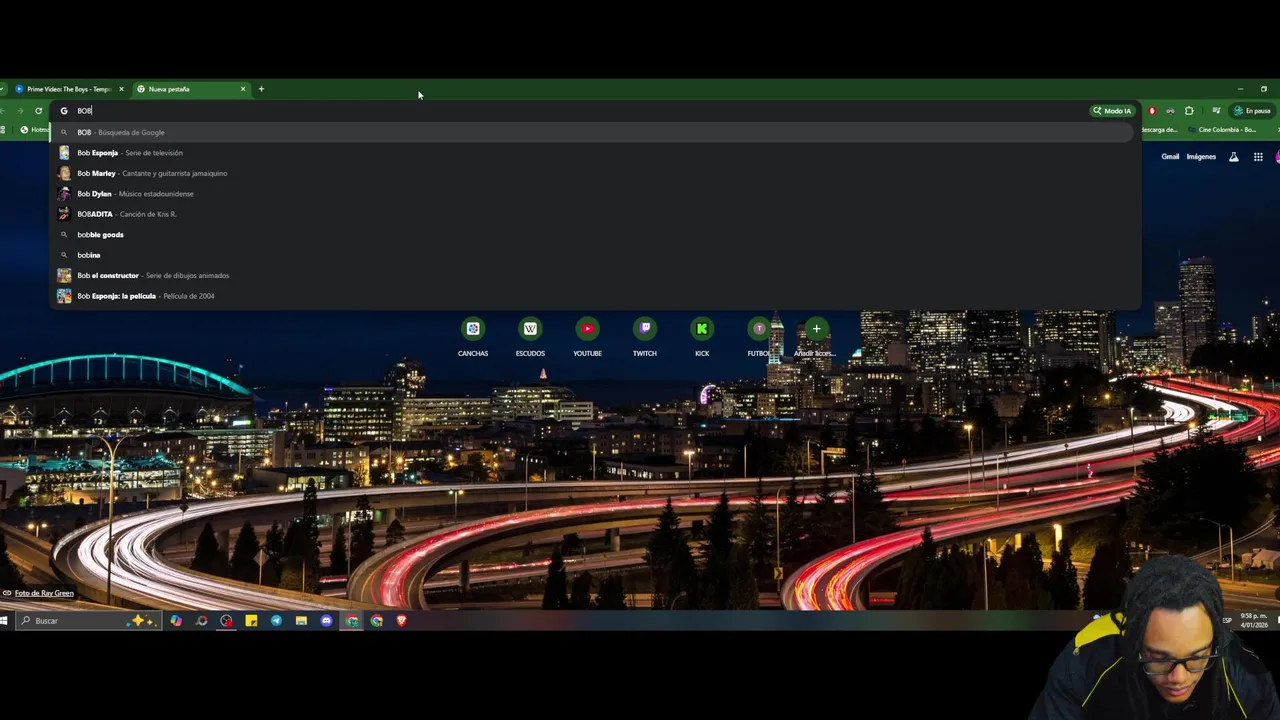Open FUTBOL shortcut
Screen dimensions: 1280x720
click(x=759, y=337)
